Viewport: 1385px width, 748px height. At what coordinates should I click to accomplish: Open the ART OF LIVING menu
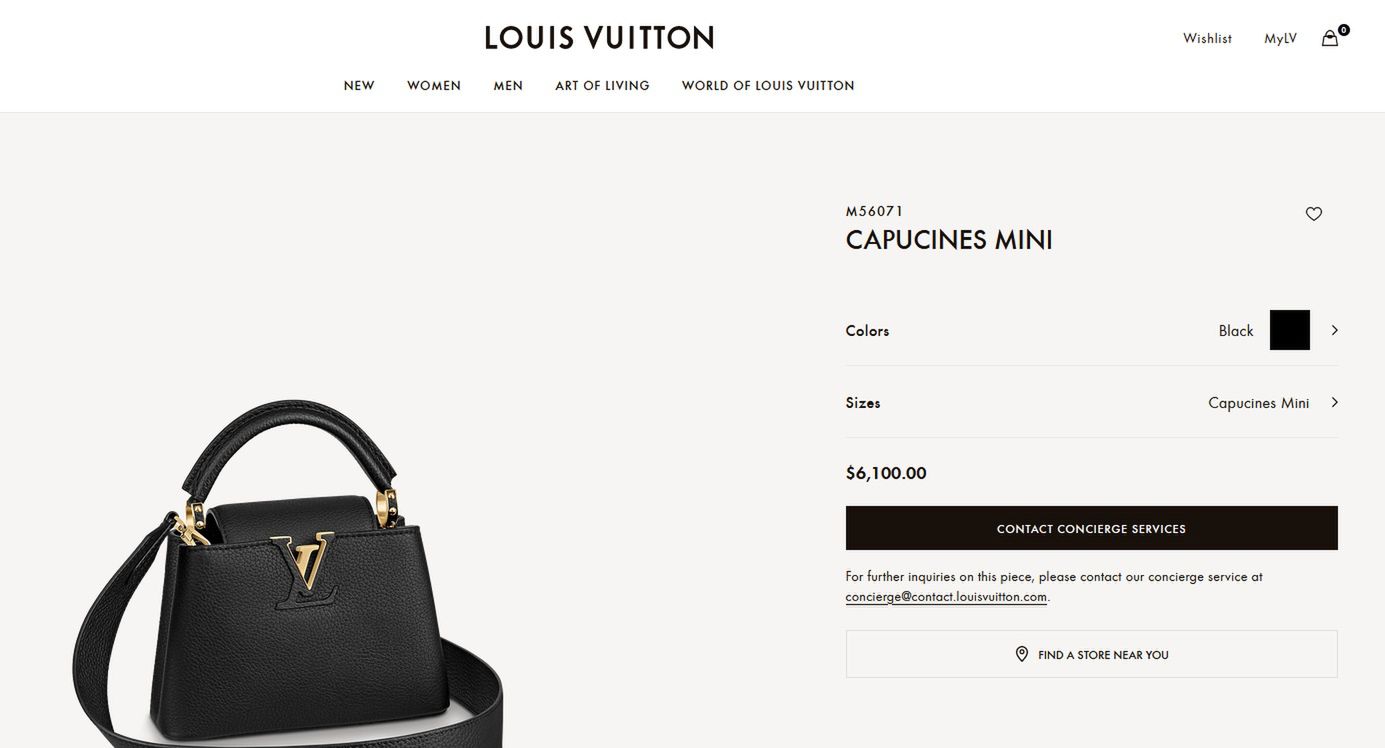click(x=602, y=86)
